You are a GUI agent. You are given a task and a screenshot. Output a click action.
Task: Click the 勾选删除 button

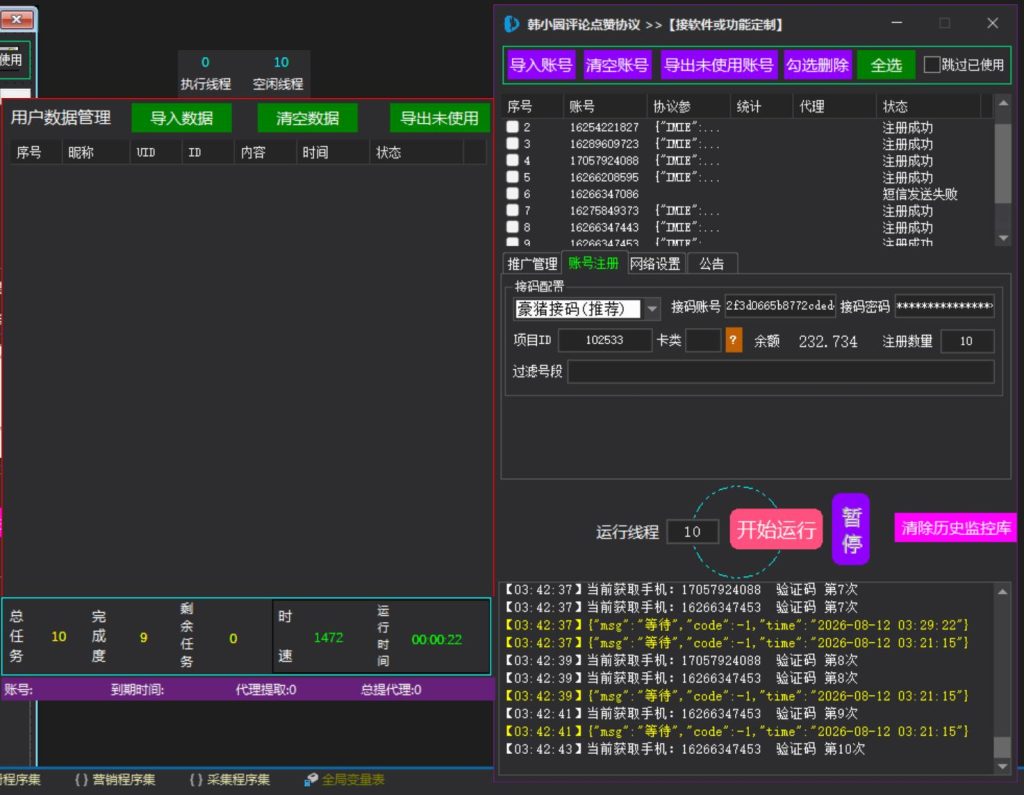[x=817, y=65]
